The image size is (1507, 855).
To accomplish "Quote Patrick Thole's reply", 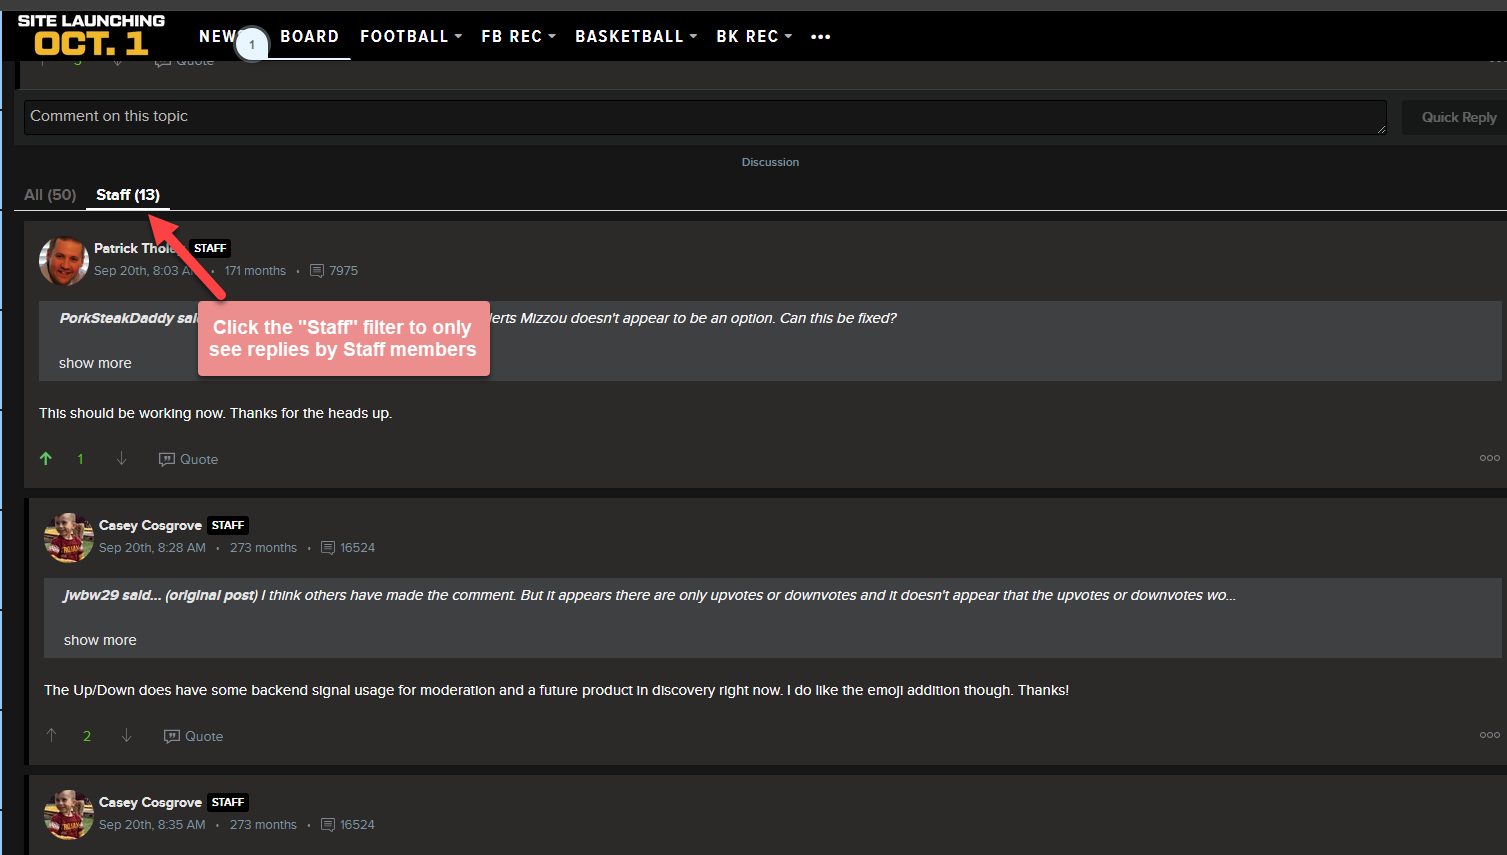I will [x=188, y=458].
